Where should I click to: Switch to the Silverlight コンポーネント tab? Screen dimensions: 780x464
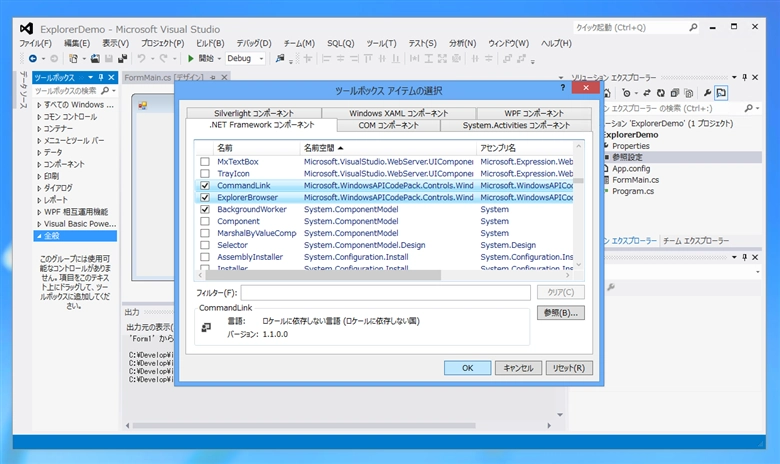[254, 113]
